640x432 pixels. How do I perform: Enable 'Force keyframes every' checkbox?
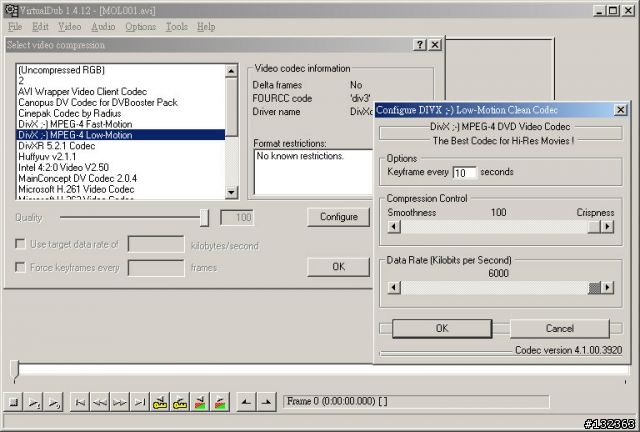(20, 267)
